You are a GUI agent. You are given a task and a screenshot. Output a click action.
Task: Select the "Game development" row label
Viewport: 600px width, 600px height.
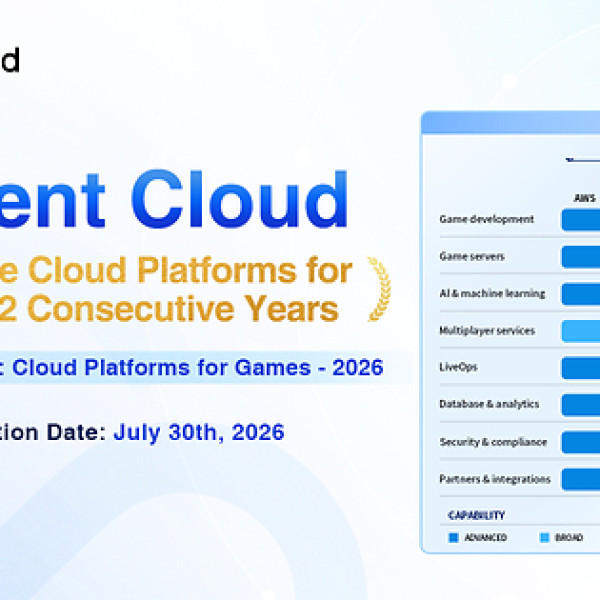486,219
